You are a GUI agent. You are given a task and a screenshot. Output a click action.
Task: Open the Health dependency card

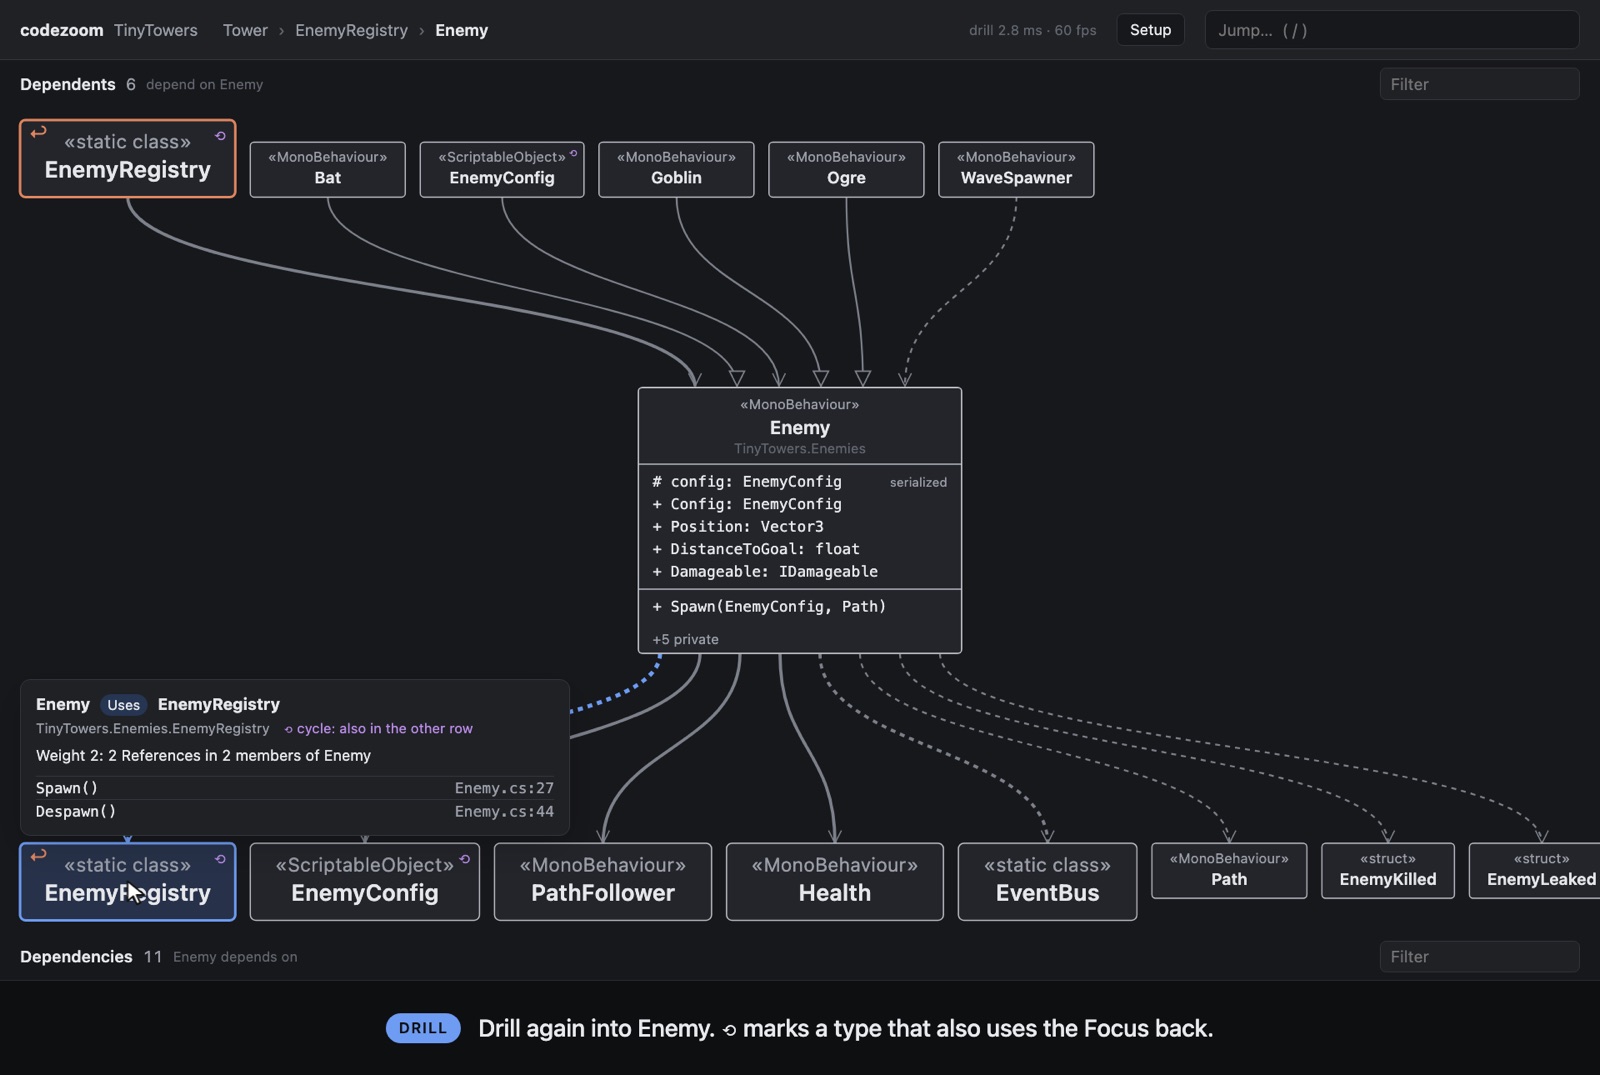pyautogui.click(x=835, y=881)
